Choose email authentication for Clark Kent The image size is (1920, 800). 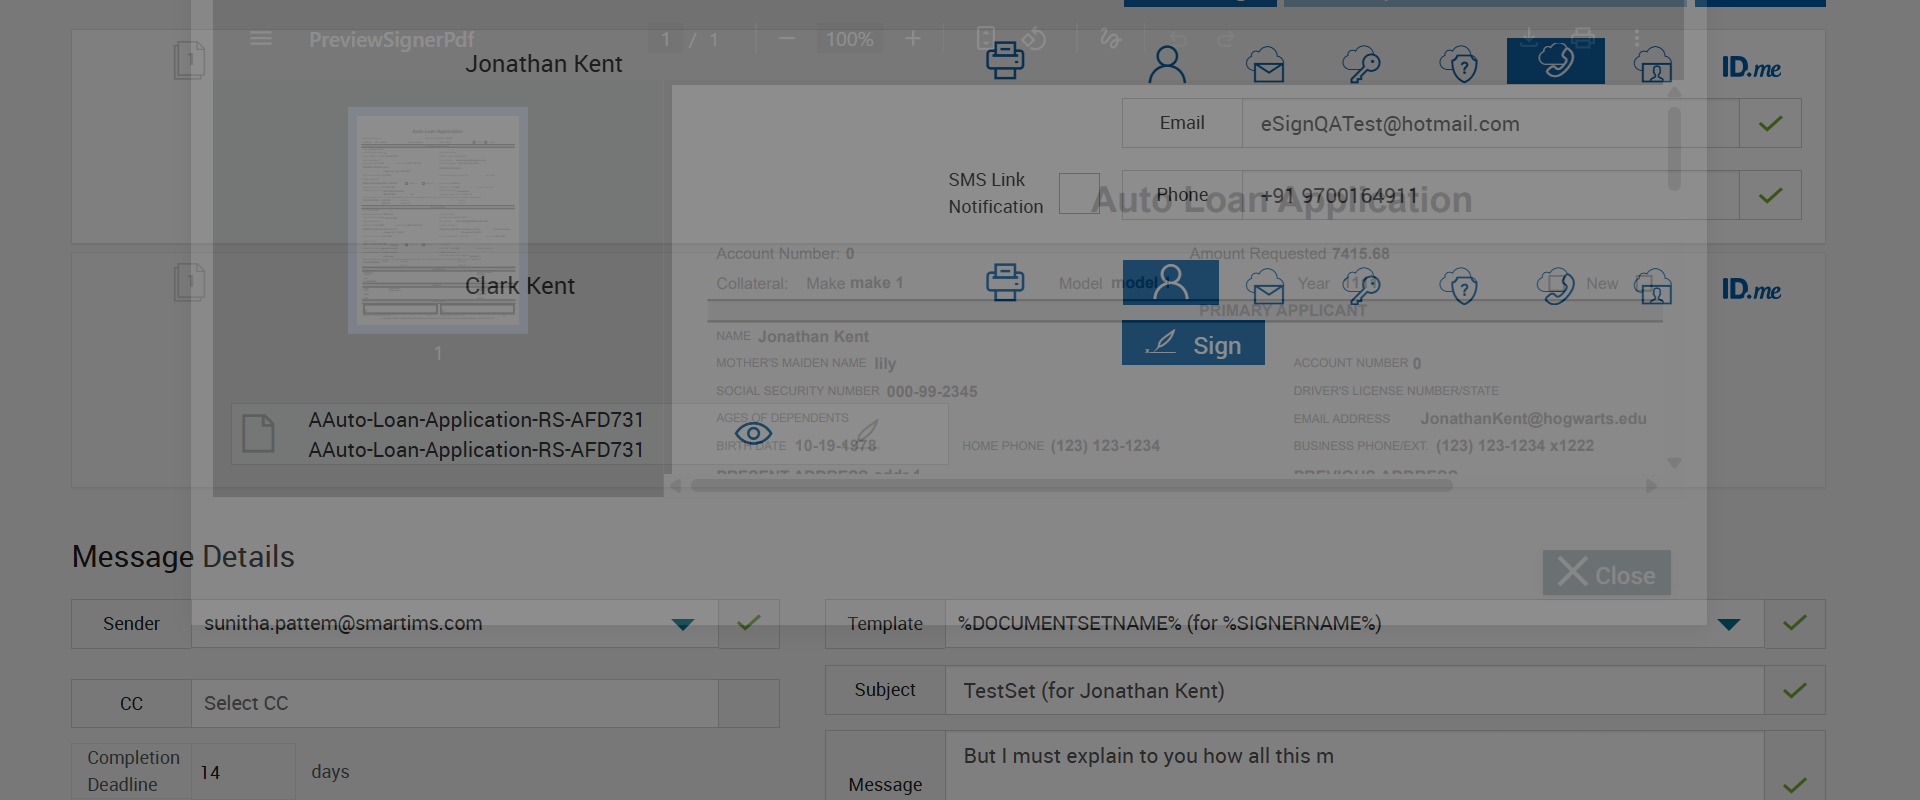point(1265,287)
